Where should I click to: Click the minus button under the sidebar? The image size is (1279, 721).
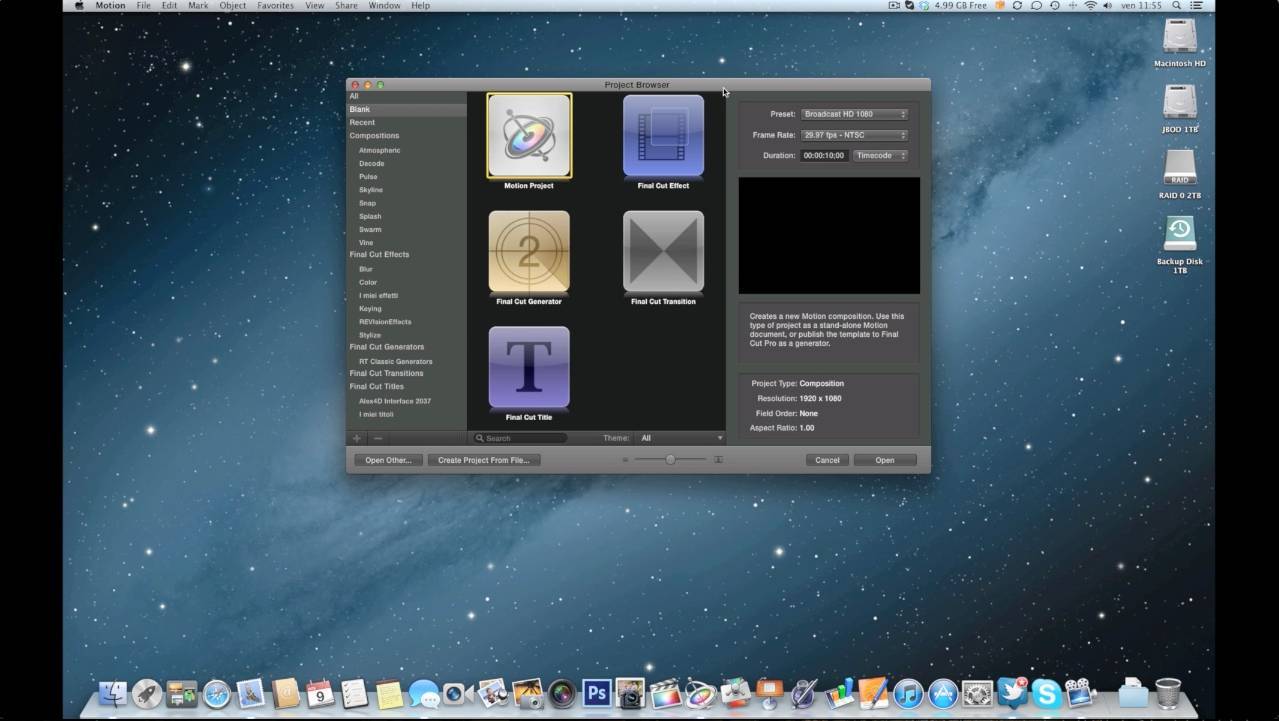378,438
